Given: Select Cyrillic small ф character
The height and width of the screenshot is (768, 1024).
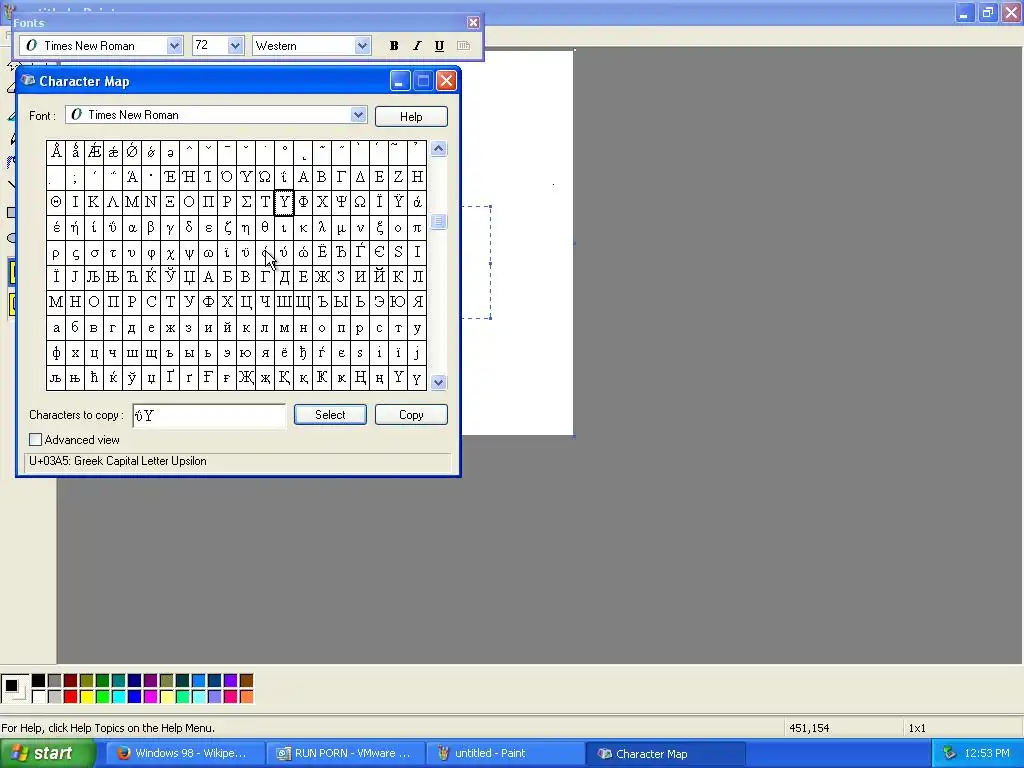Looking at the screenshot, I should coord(56,353).
